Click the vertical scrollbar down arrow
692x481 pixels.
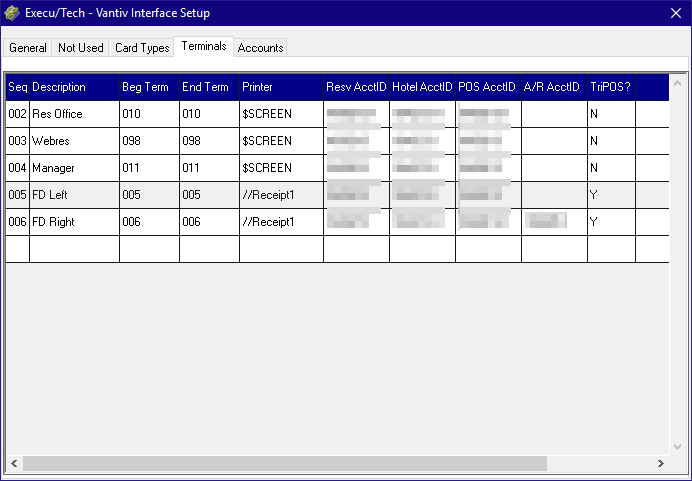pyautogui.click(x=677, y=447)
